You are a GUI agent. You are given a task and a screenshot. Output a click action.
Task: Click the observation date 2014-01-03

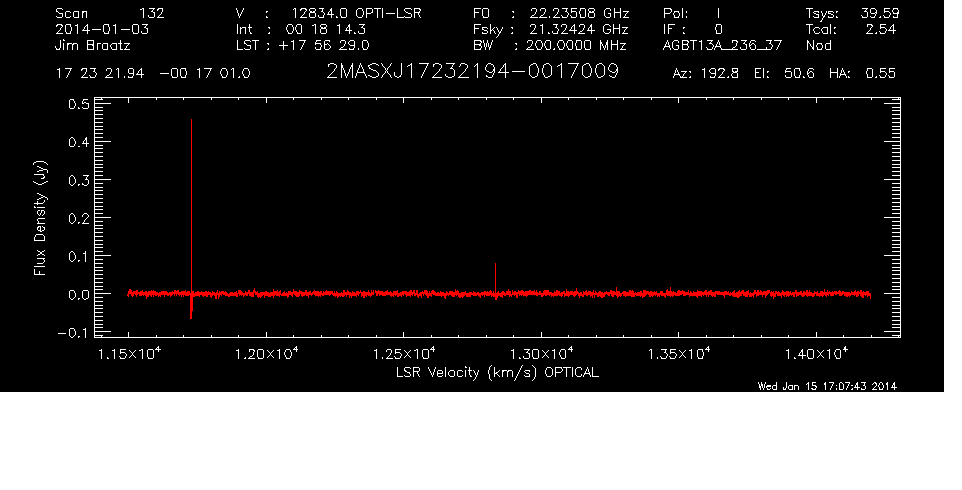tap(102, 29)
